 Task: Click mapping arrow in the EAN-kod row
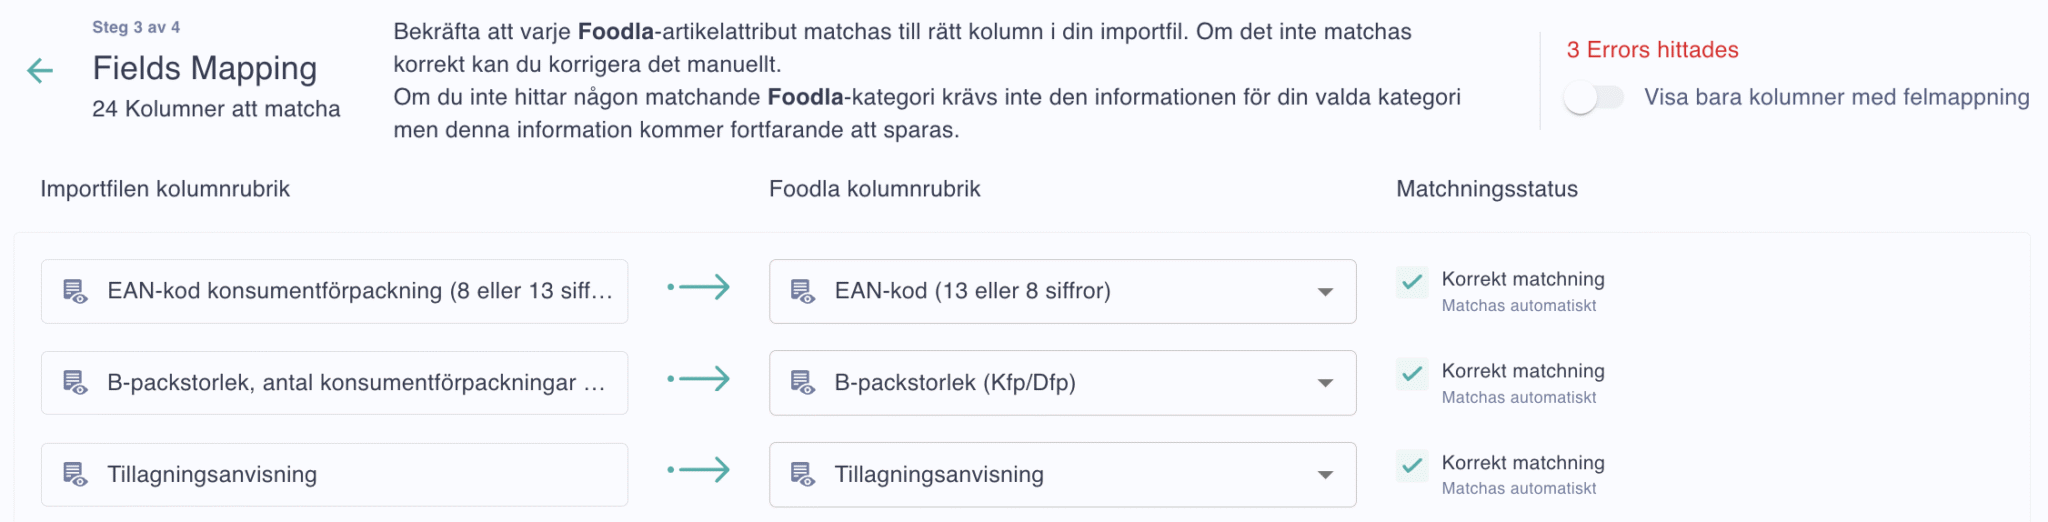tap(699, 288)
